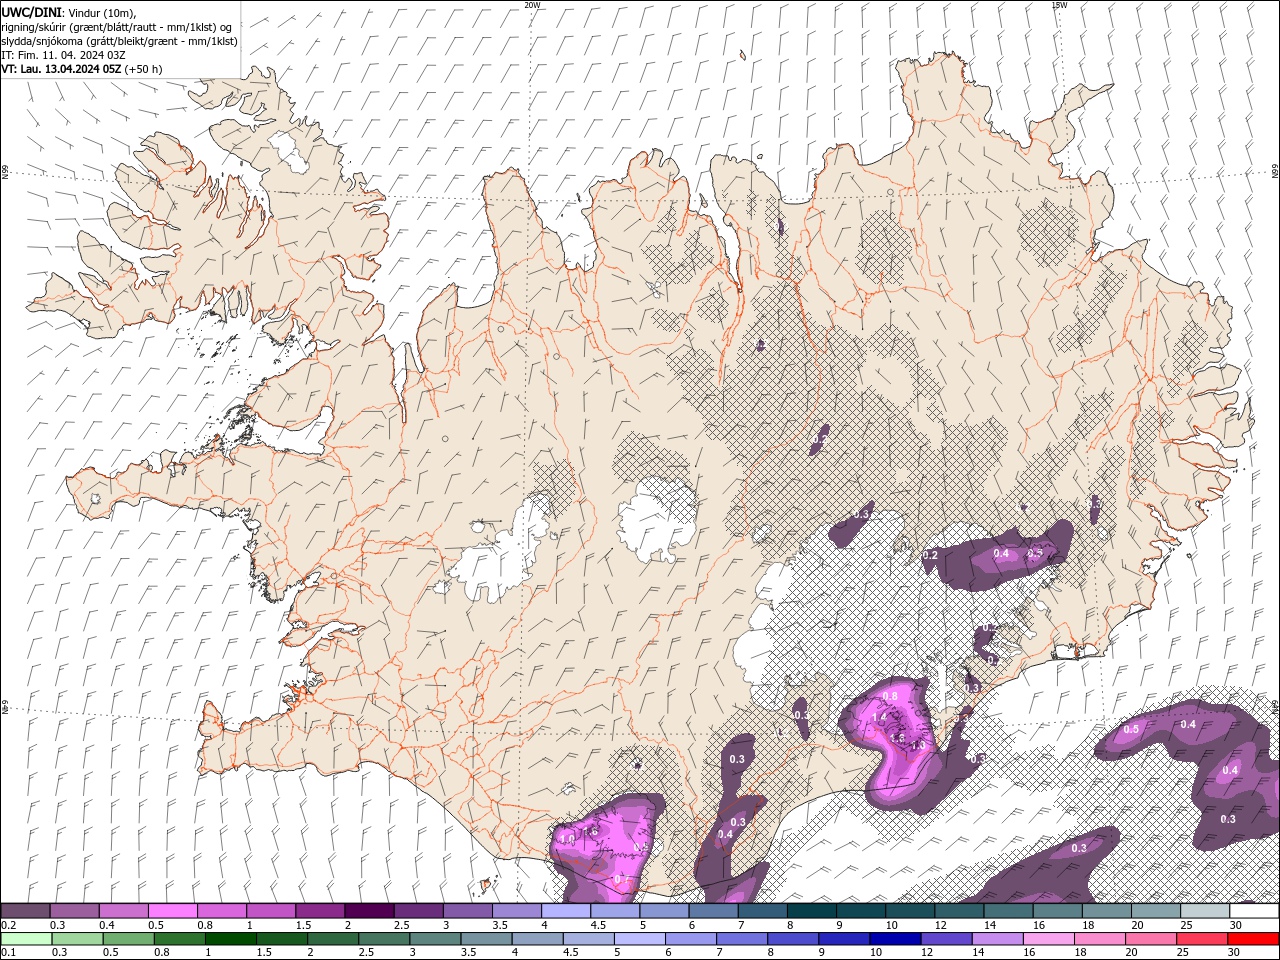The height and width of the screenshot is (960, 1280).
Task: Click the '18' label in the upper legend row
Action: click(1088, 925)
